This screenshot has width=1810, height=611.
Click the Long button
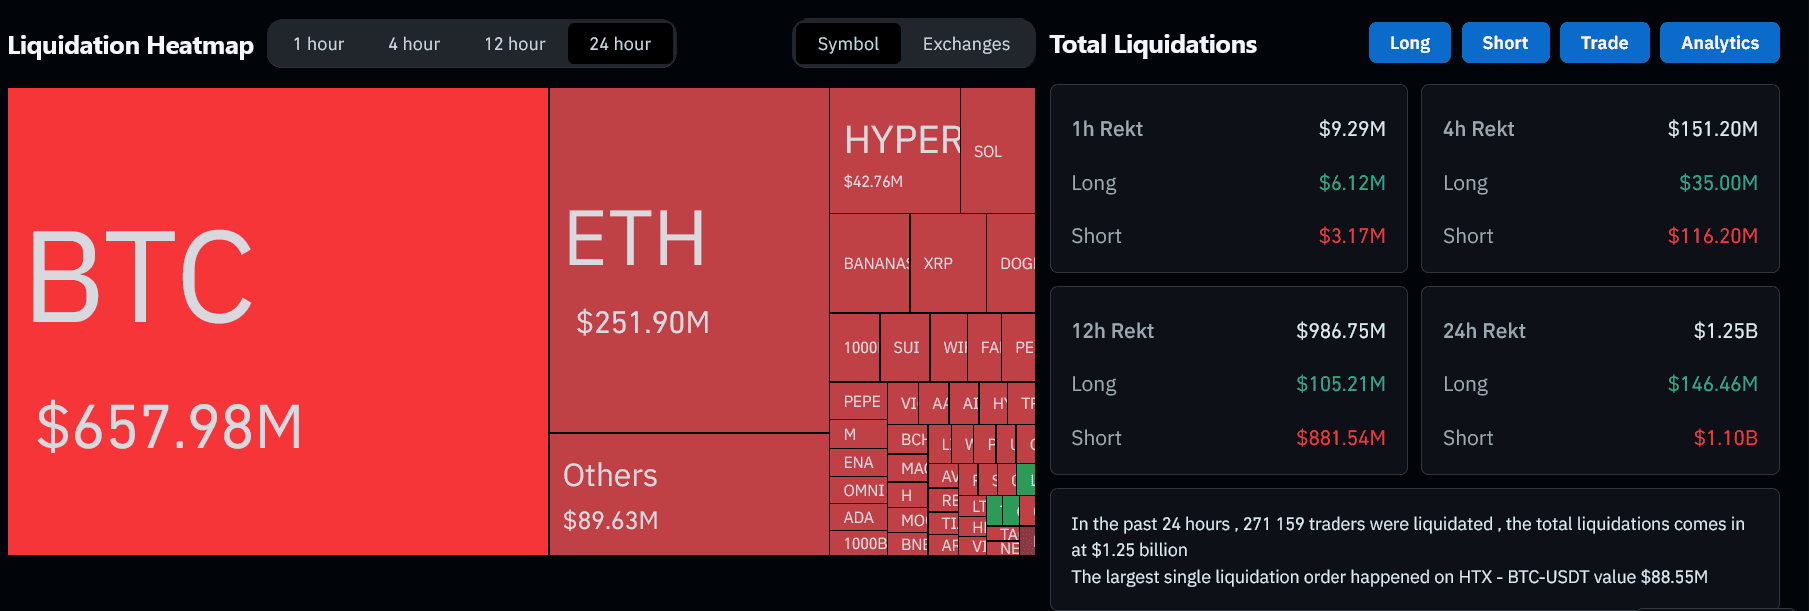click(x=1409, y=43)
